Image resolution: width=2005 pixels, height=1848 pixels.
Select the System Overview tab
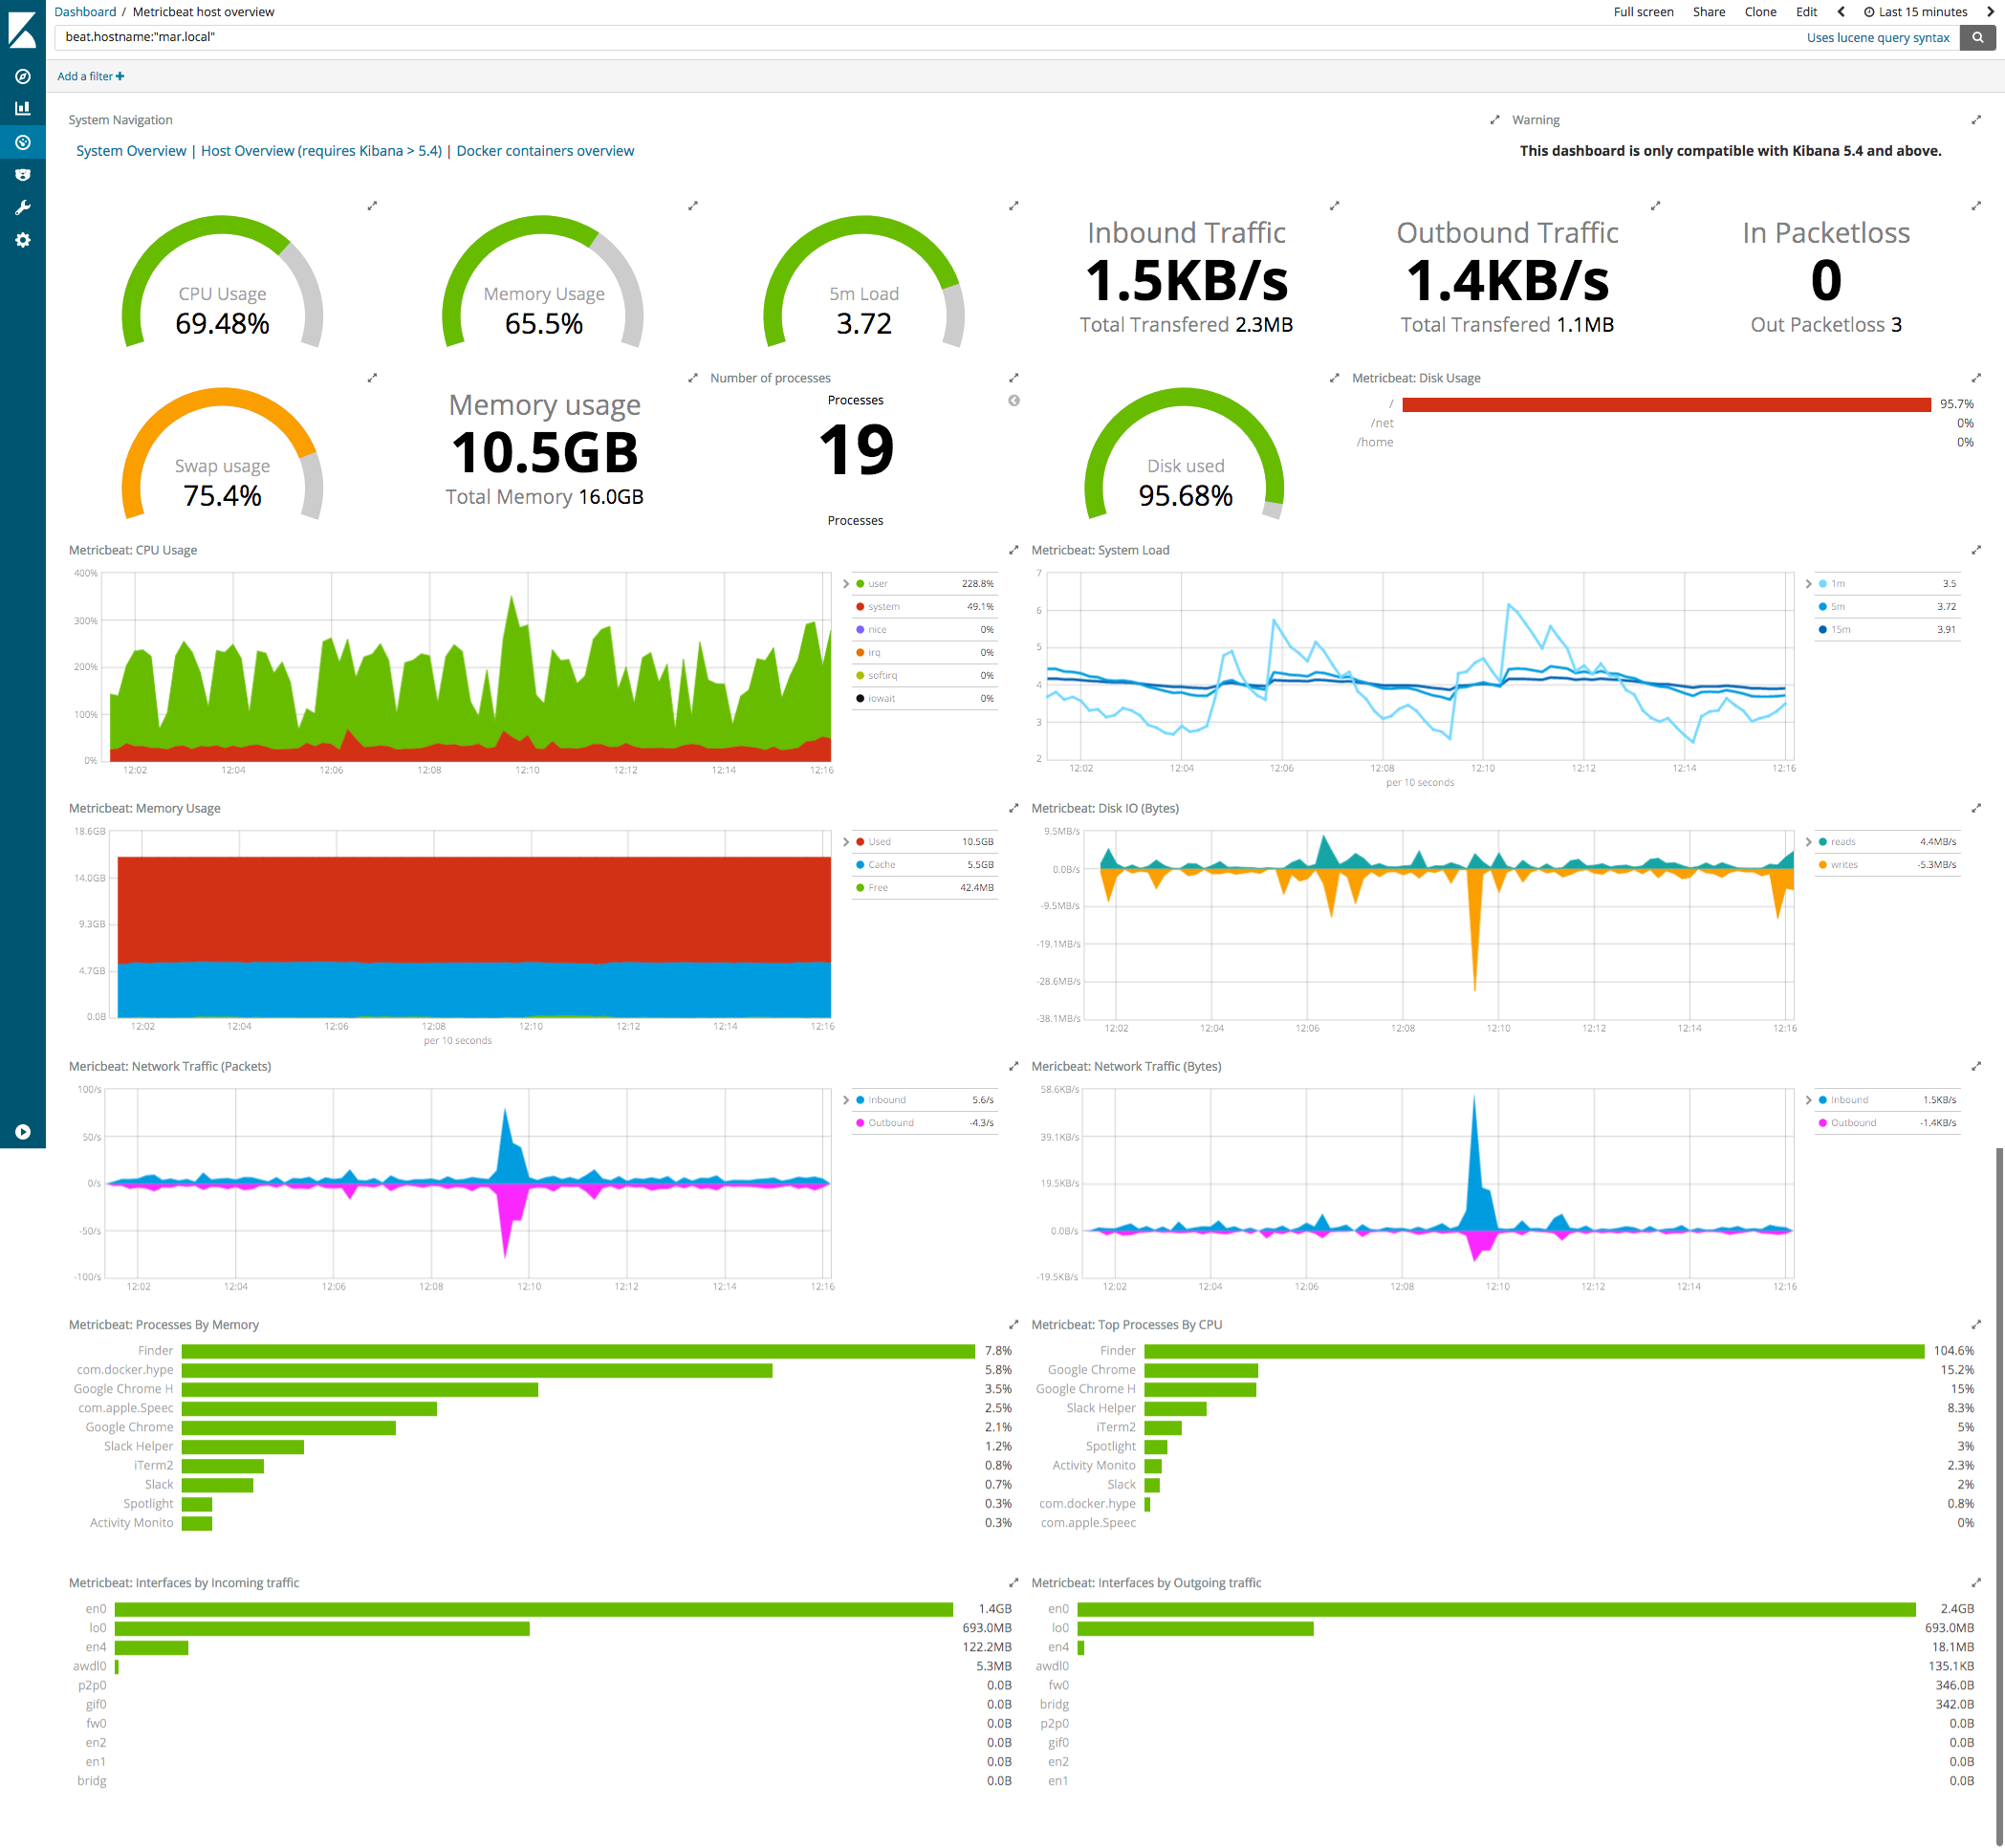click(129, 148)
